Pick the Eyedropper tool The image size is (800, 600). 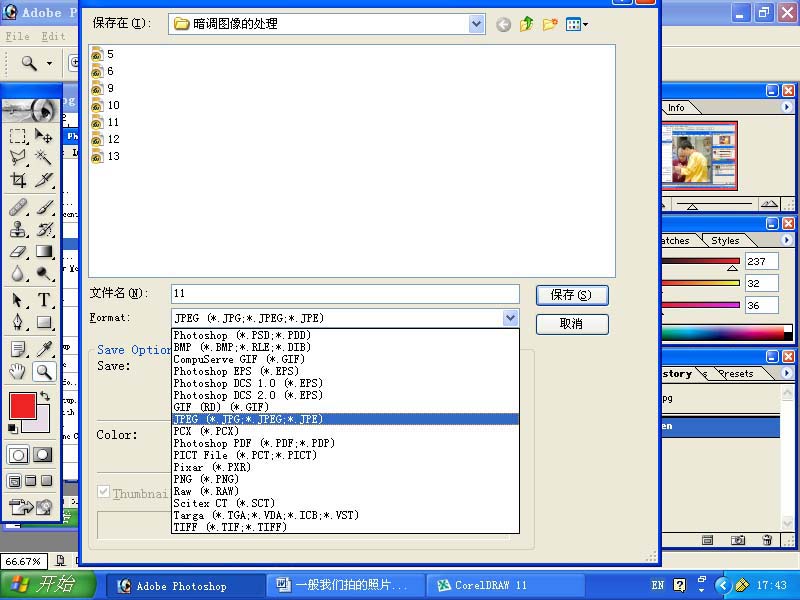click(x=44, y=349)
